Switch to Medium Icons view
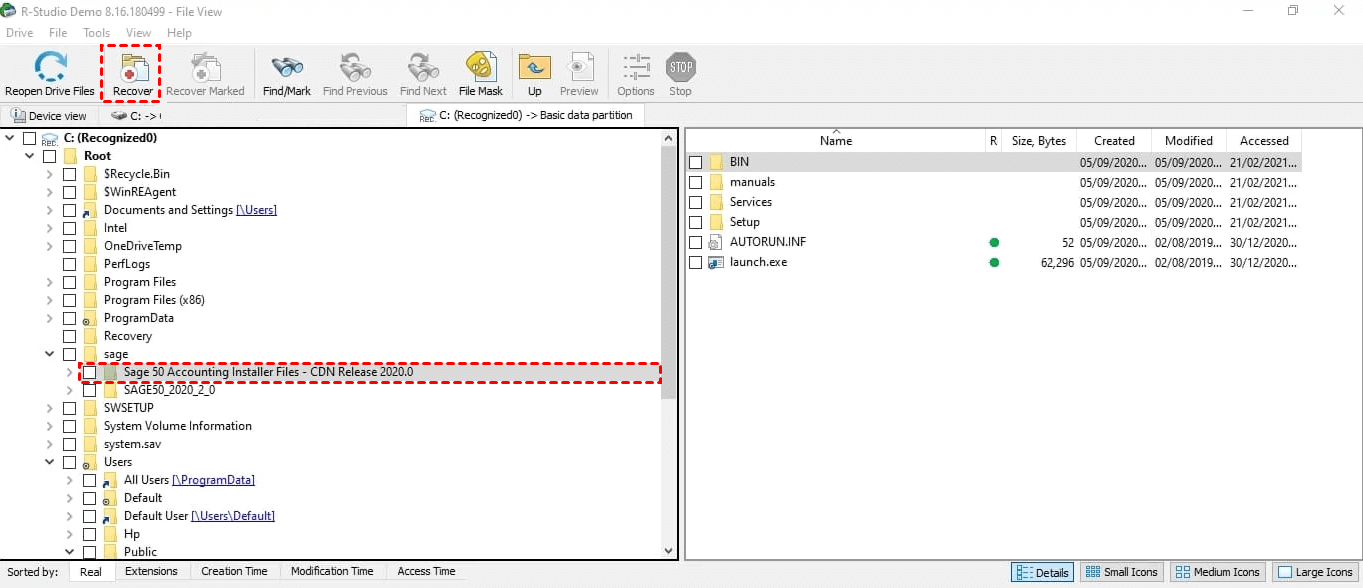Image resolution: width=1363 pixels, height=588 pixels. coord(1216,572)
